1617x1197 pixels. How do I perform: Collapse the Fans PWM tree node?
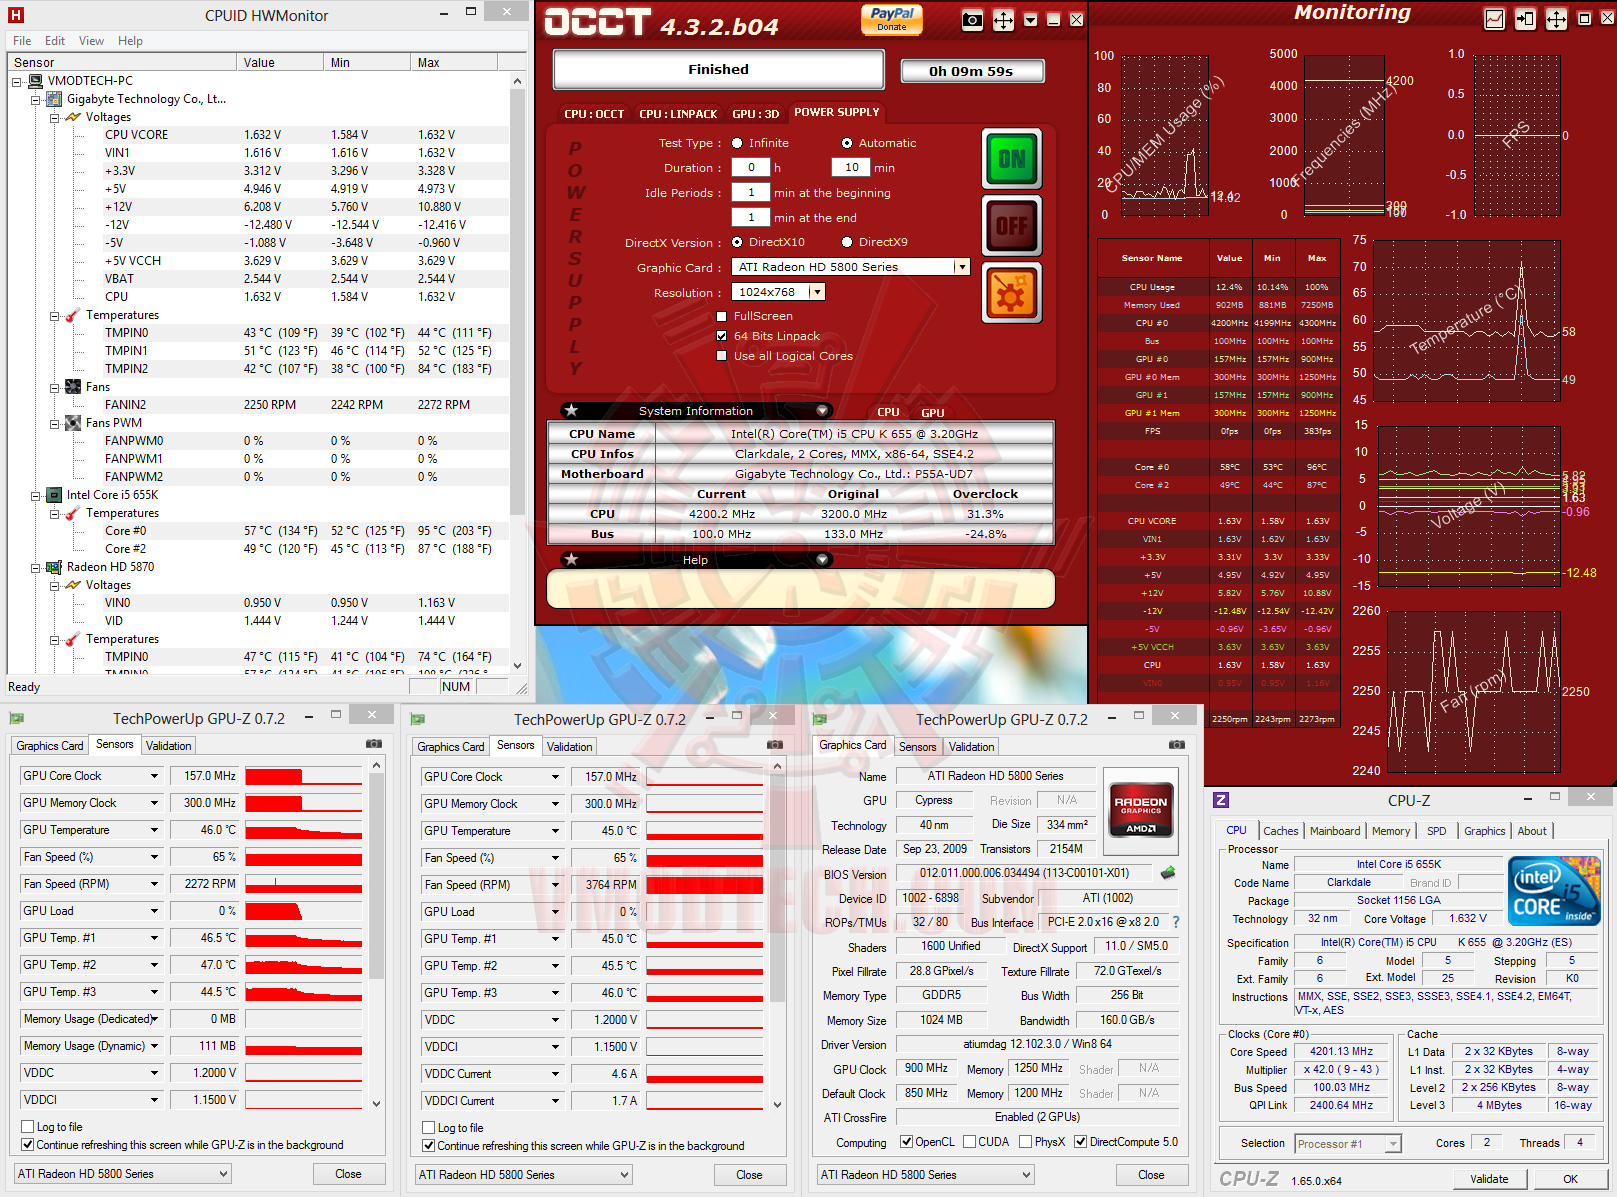[55, 423]
